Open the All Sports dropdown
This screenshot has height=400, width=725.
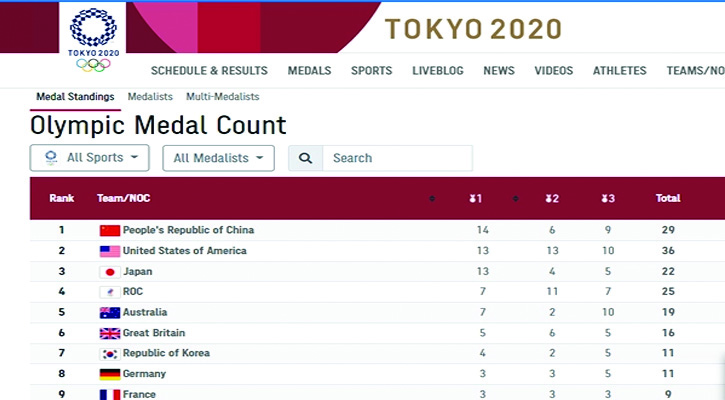[x=90, y=158]
